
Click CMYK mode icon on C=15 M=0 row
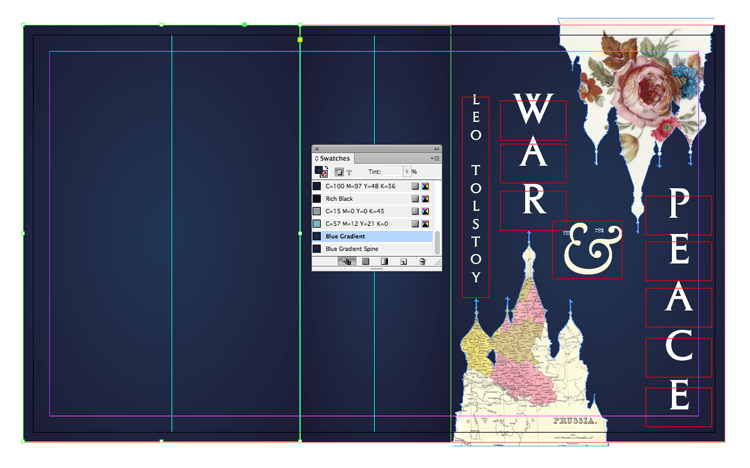[x=425, y=211]
